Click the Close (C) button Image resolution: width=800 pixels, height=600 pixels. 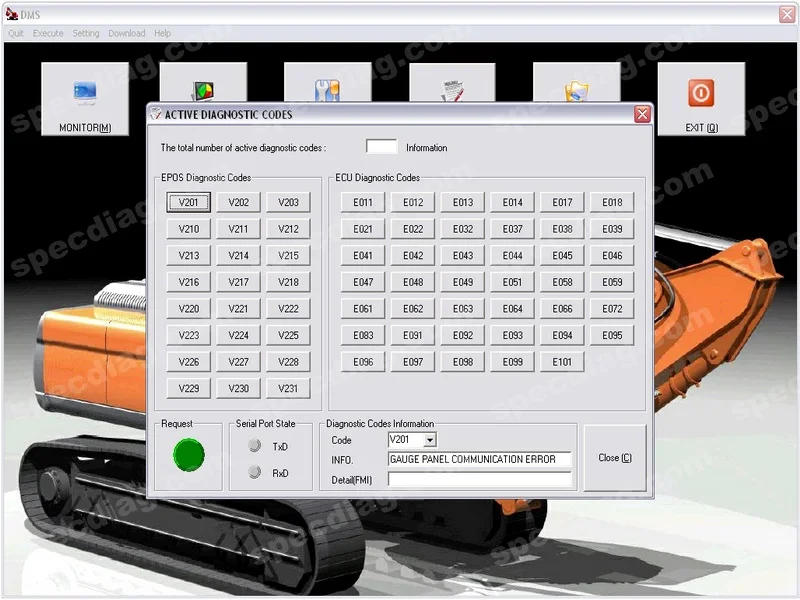(x=614, y=457)
